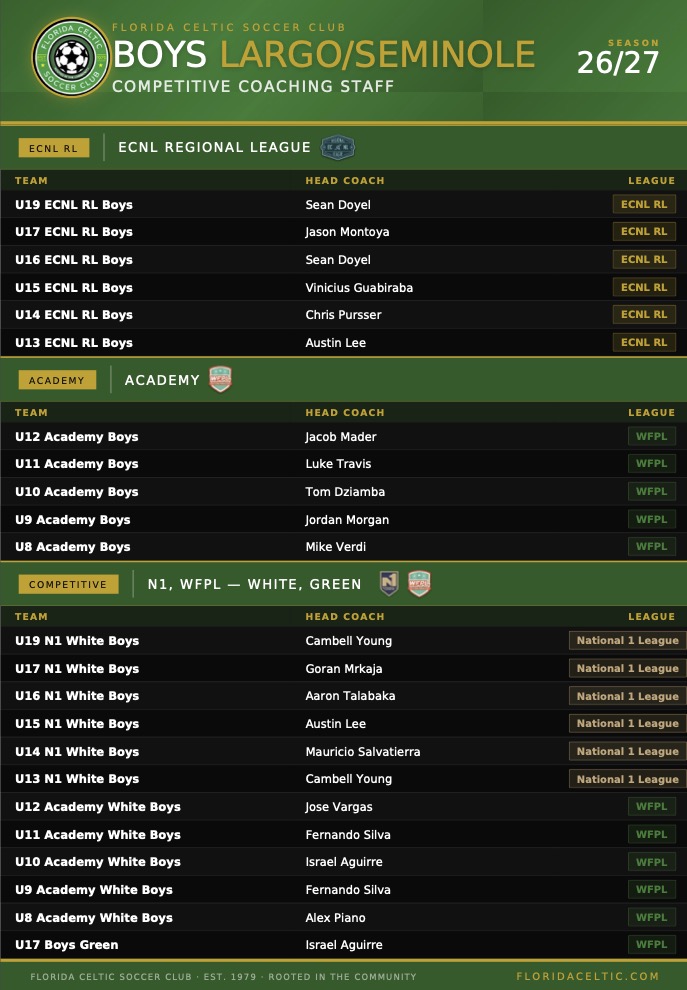Image resolution: width=687 pixels, height=990 pixels.
Task: Click the National 1 League badge for U16 N1 White Boys
Action: point(627,696)
